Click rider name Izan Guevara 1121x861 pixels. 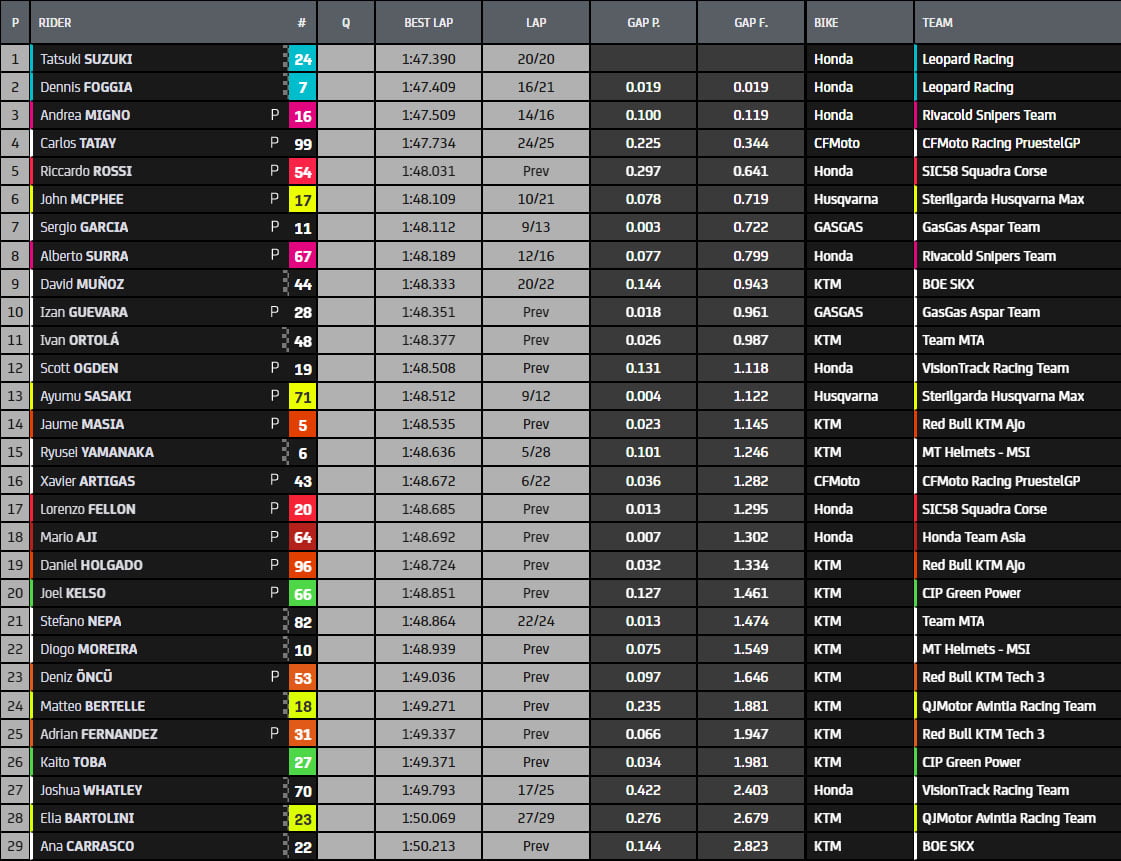(x=84, y=312)
